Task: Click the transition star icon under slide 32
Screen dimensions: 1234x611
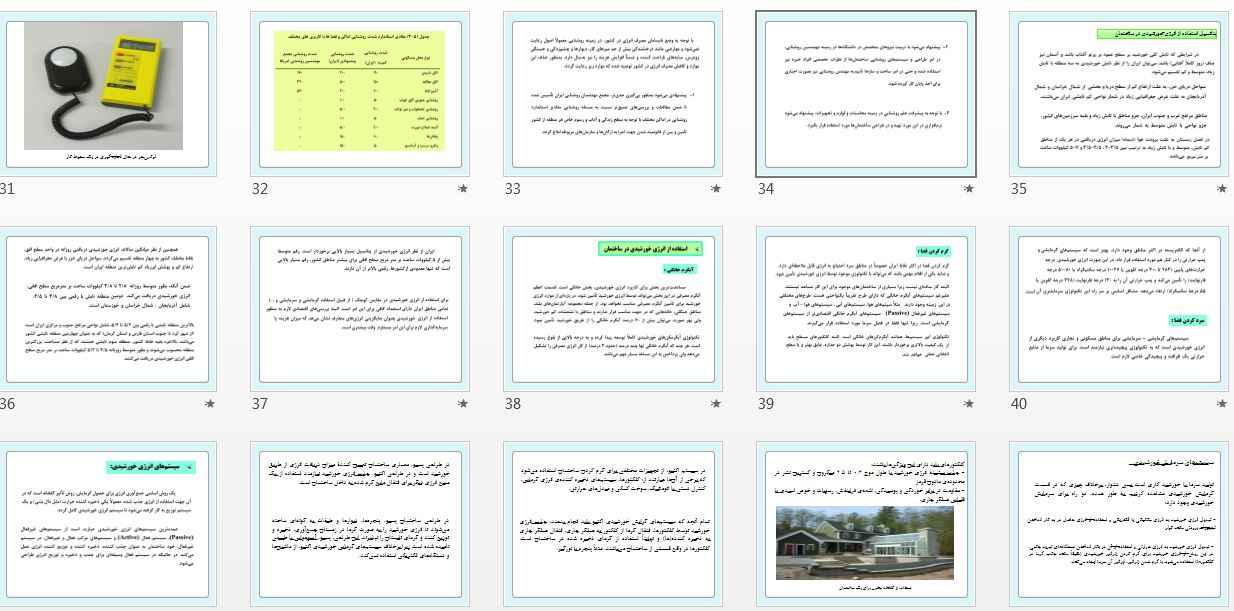Action: (462, 188)
